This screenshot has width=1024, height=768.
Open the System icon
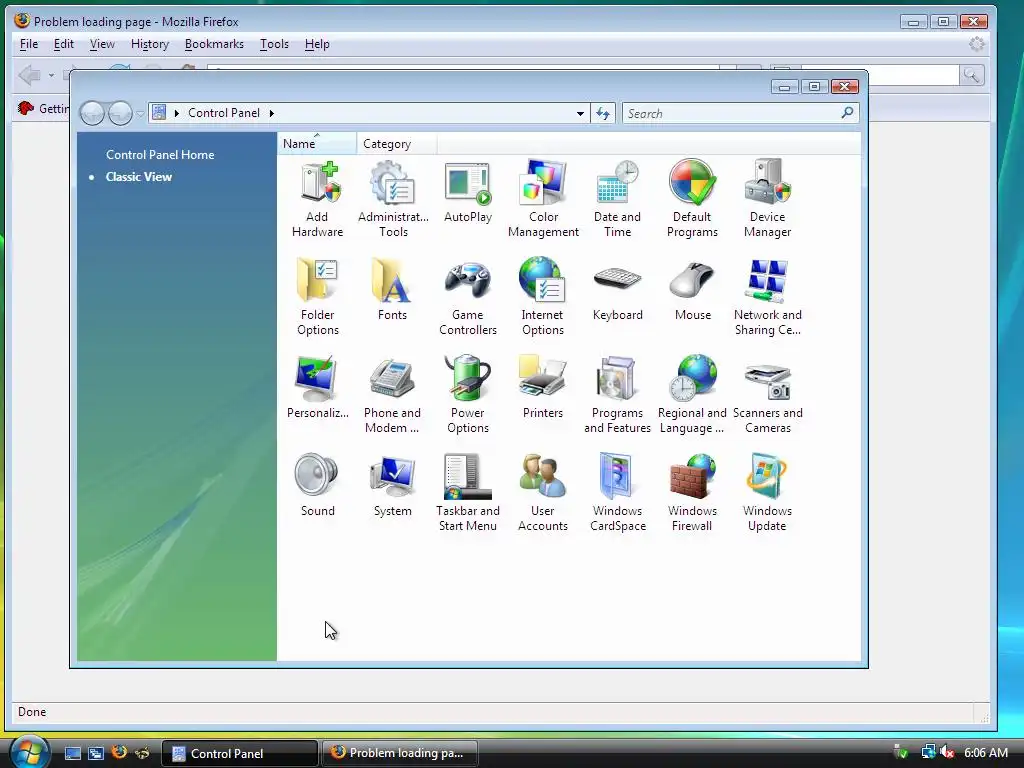(x=392, y=486)
